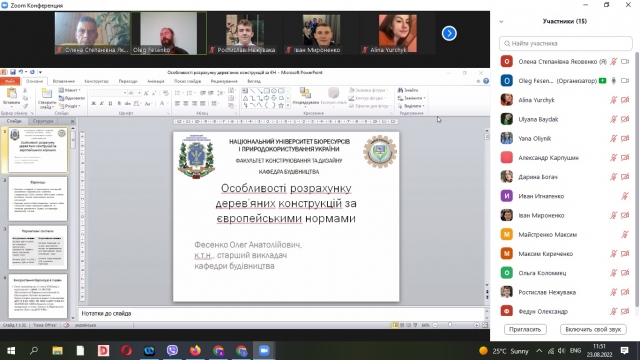This screenshot has width=640, height=360.
Task: Open the Замінити replace dropdown
Action: pos(411,98)
